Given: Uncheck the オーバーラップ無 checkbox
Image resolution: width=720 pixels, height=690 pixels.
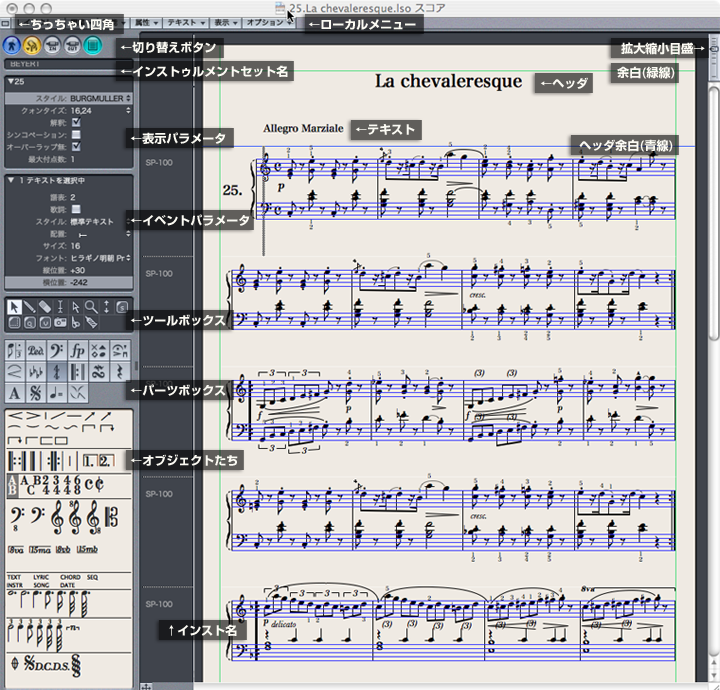Looking at the screenshot, I should [76, 146].
